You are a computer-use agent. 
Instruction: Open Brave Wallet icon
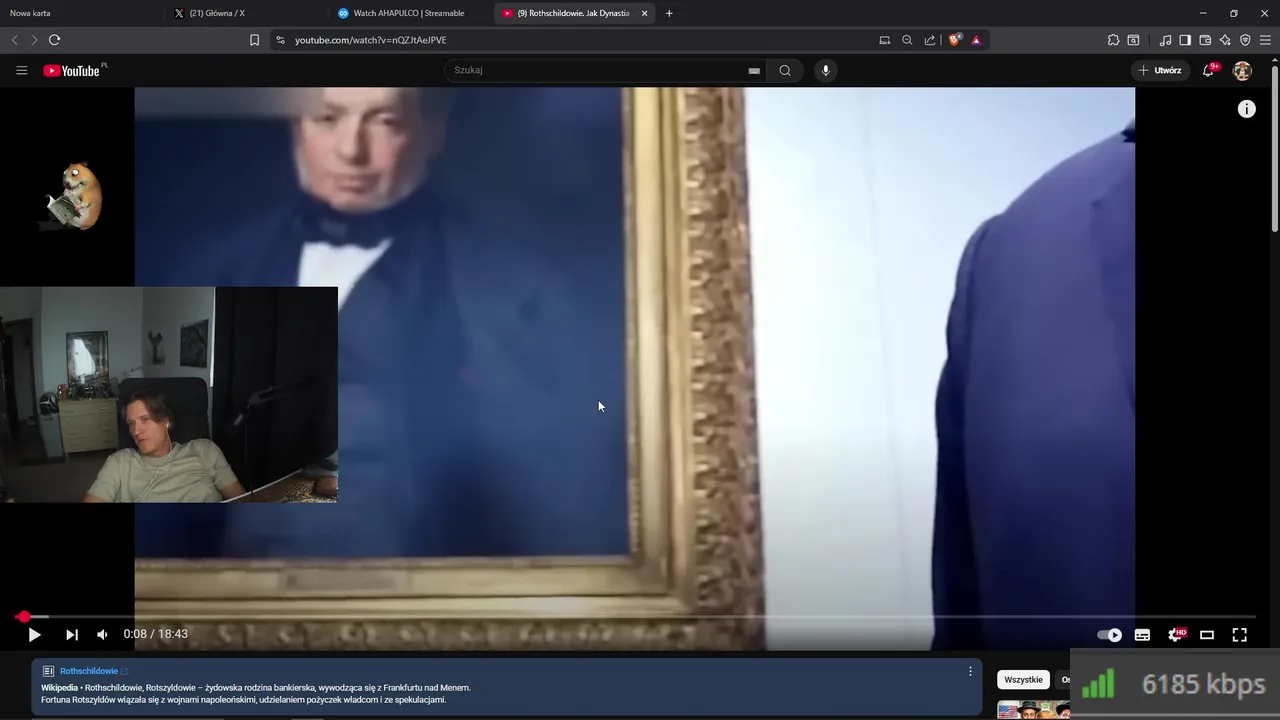point(1205,40)
